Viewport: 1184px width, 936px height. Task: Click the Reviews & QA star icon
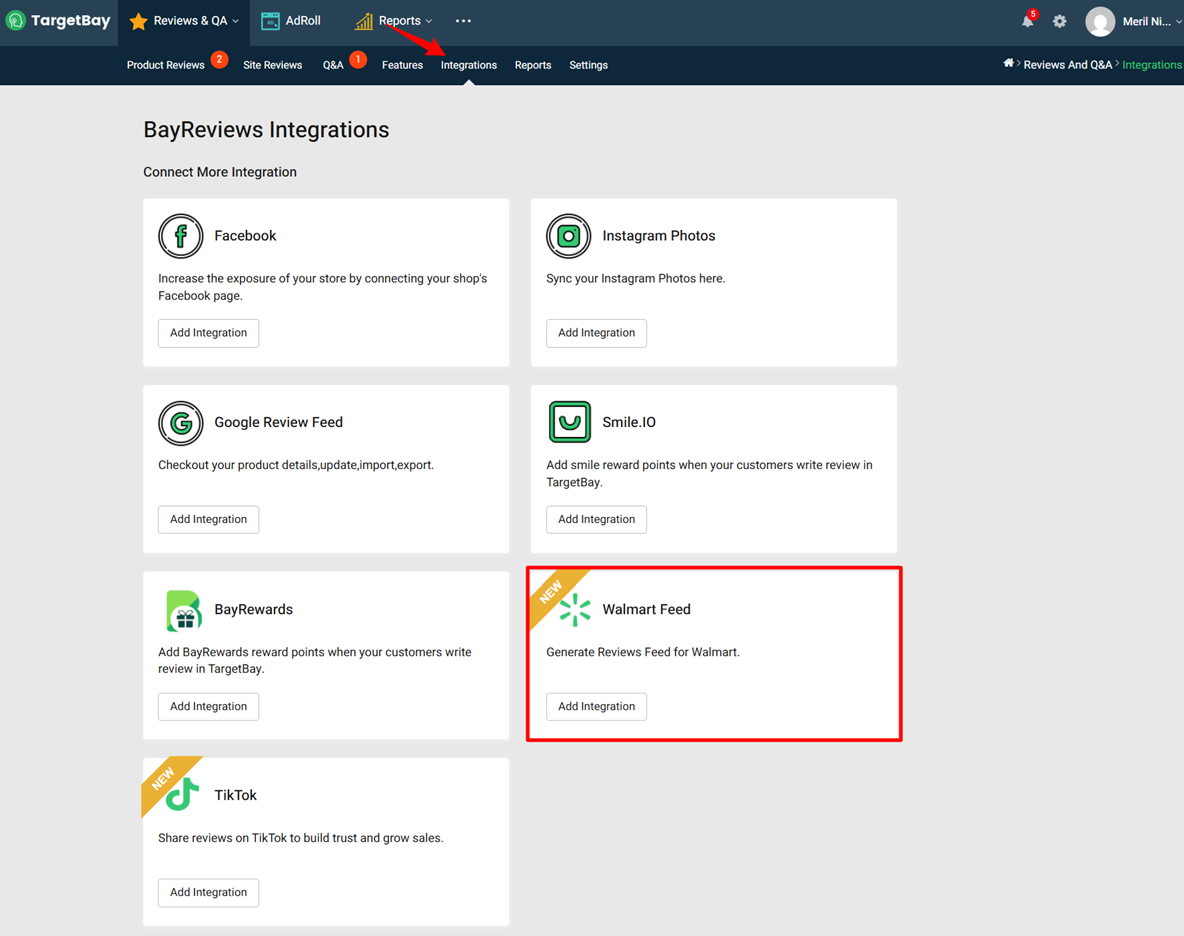(x=138, y=21)
